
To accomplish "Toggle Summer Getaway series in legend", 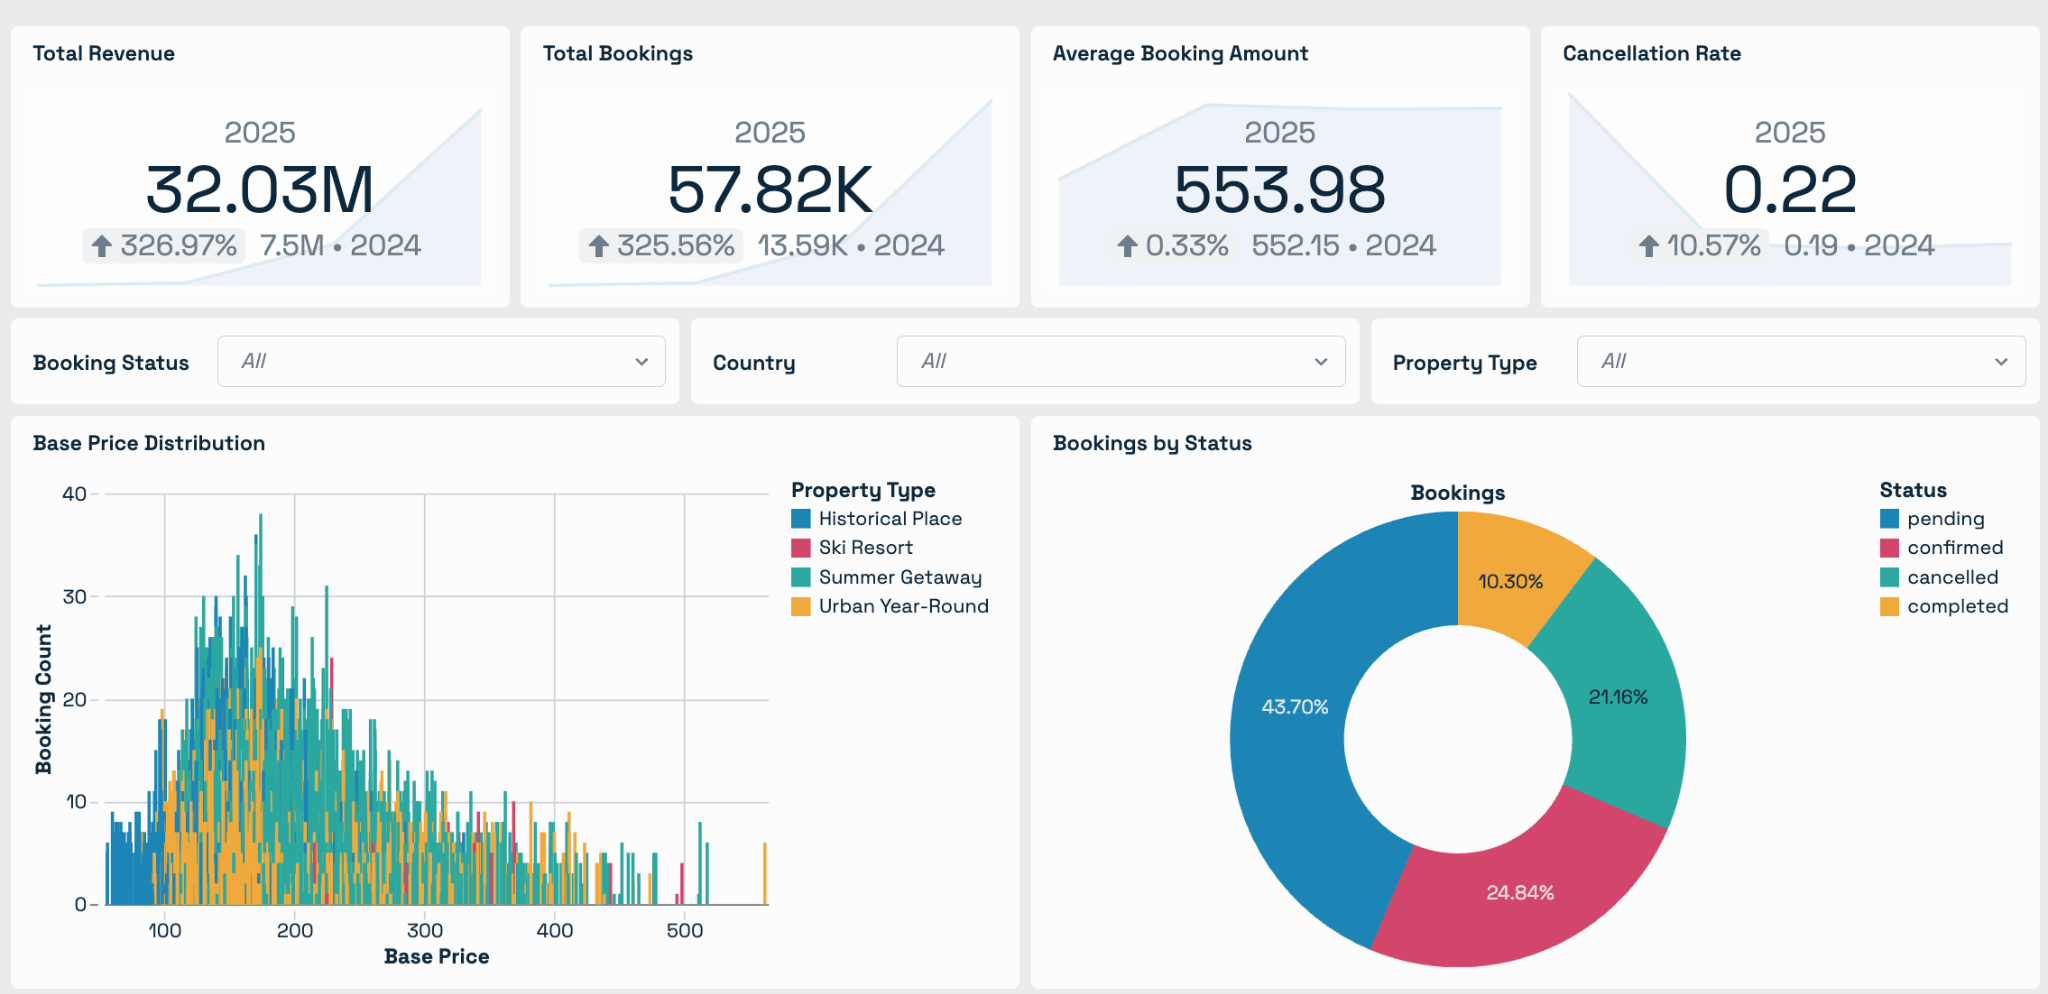I will point(886,577).
